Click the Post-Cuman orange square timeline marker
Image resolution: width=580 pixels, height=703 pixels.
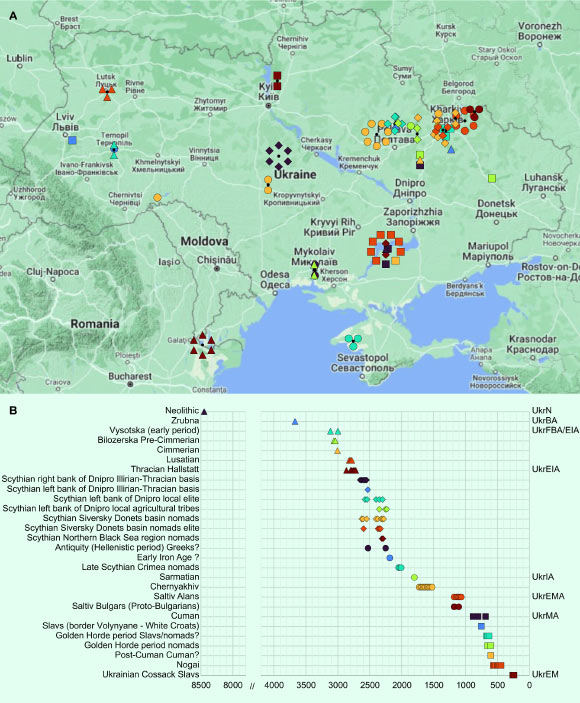click(x=490, y=655)
